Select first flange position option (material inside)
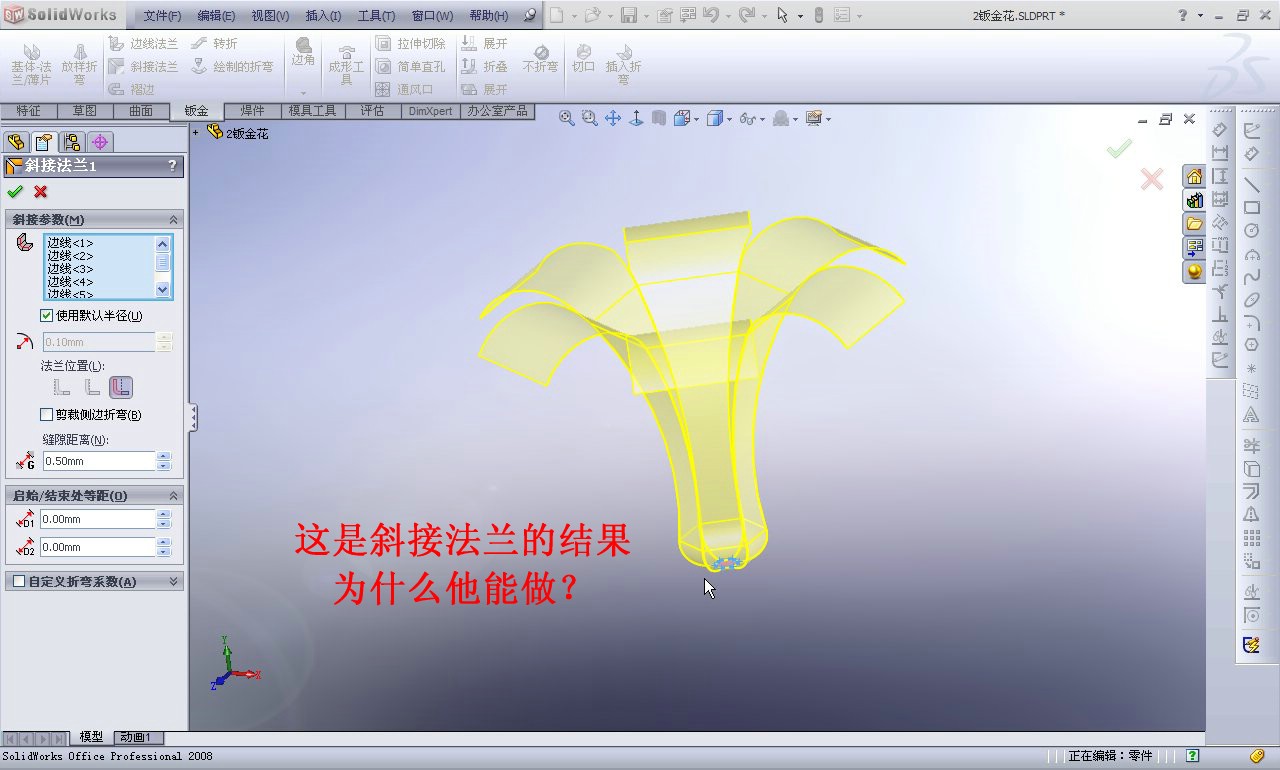This screenshot has height=770, width=1280. pyautogui.click(x=61, y=387)
